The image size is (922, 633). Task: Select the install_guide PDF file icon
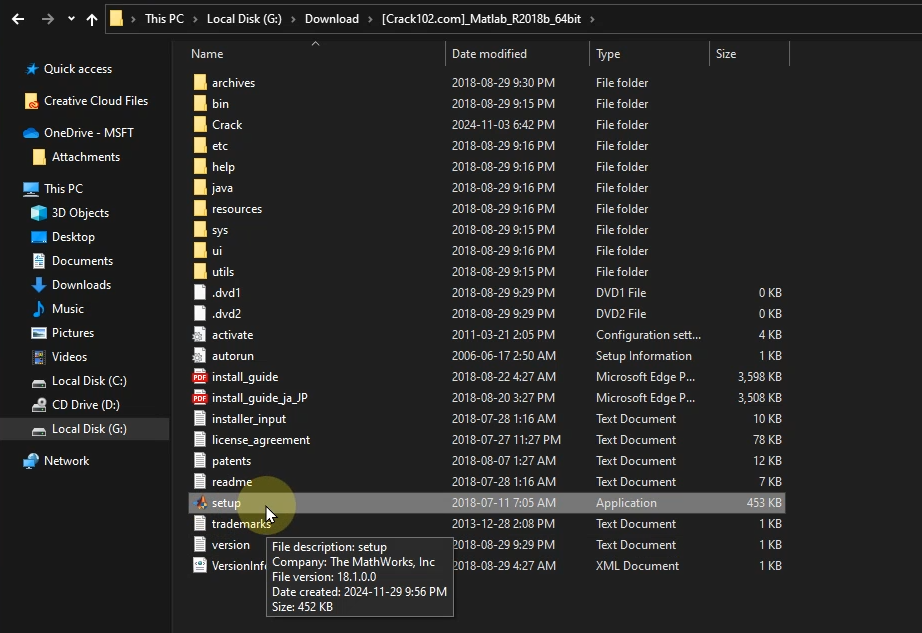point(200,377)
